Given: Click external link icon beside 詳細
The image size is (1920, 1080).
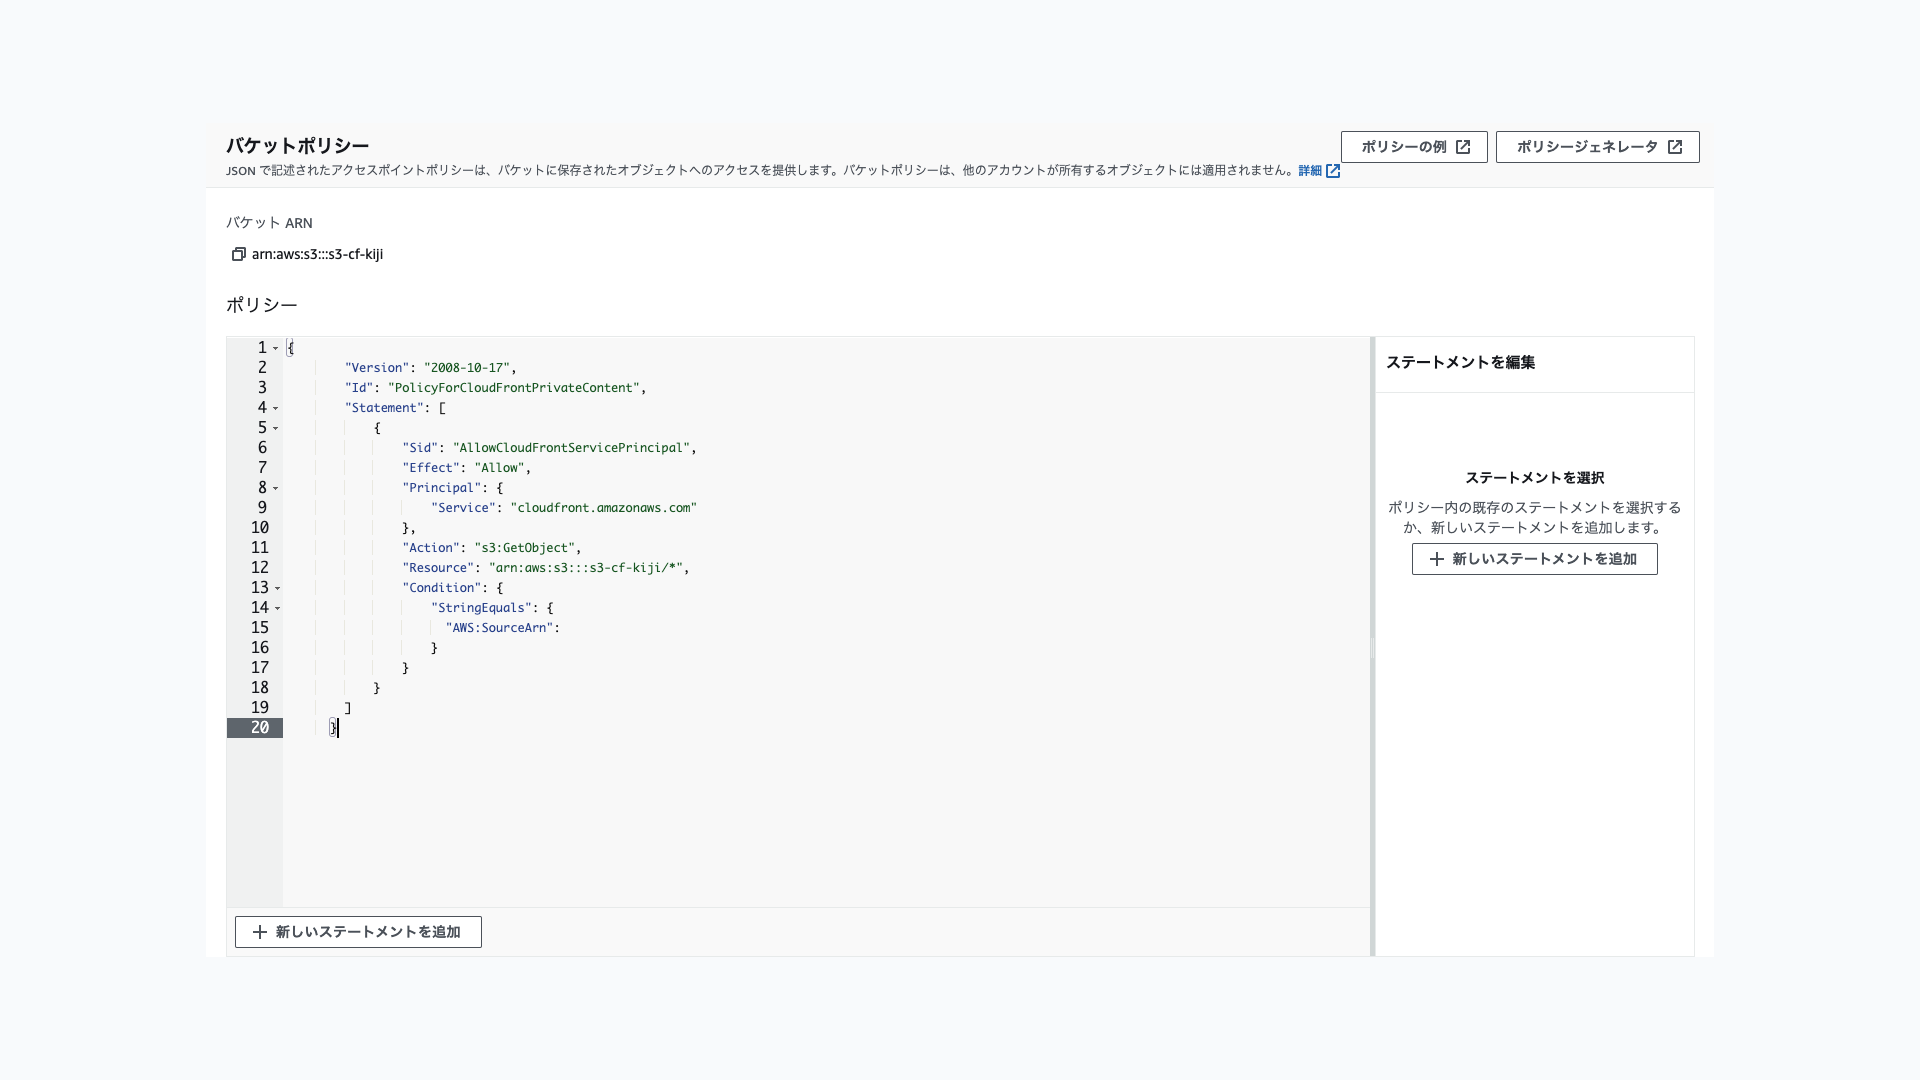Looking at the screenshot, I should click(x=1333, y=171).
